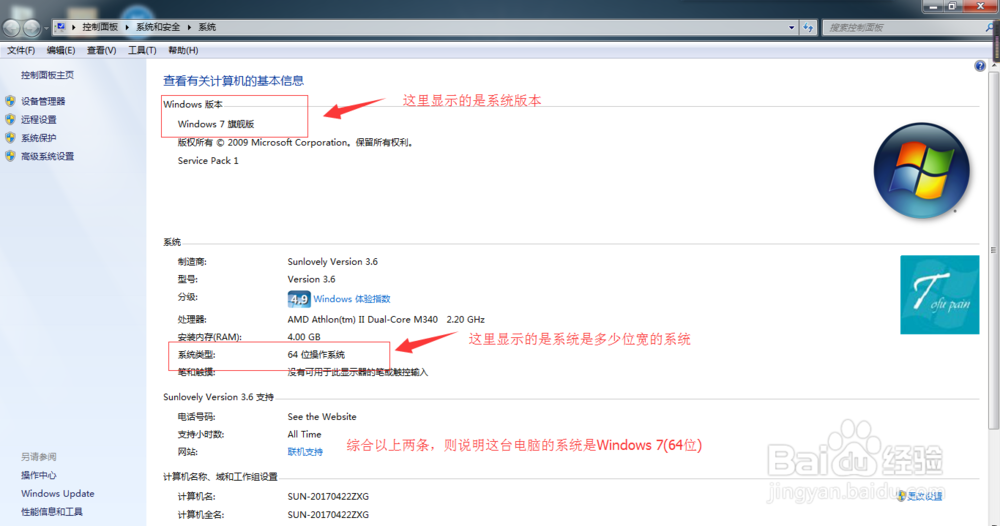Open 性能信息和工具 link
This screenshot has height=526, width=1000.
point(52,512)
